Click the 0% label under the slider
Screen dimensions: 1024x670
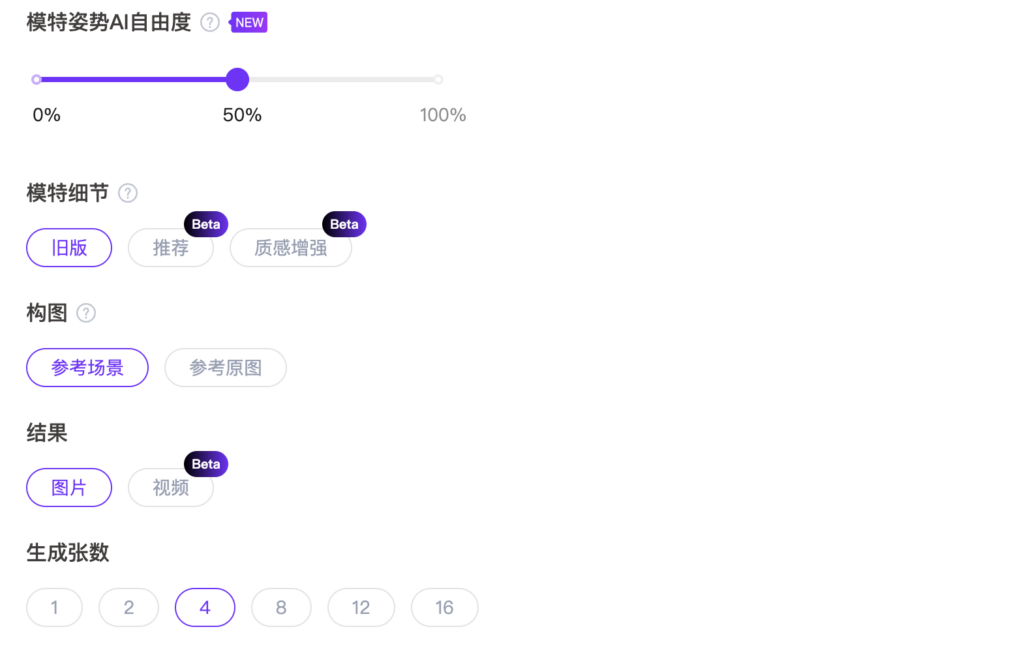(x=47, y=115)
